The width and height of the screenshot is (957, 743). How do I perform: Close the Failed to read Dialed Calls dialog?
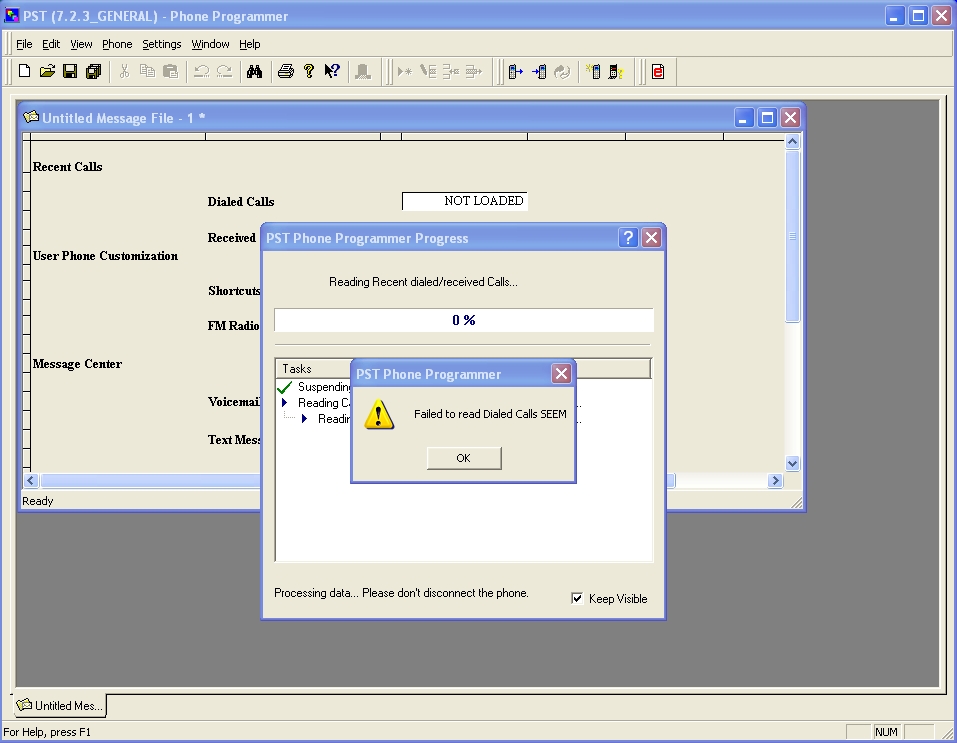562,374
